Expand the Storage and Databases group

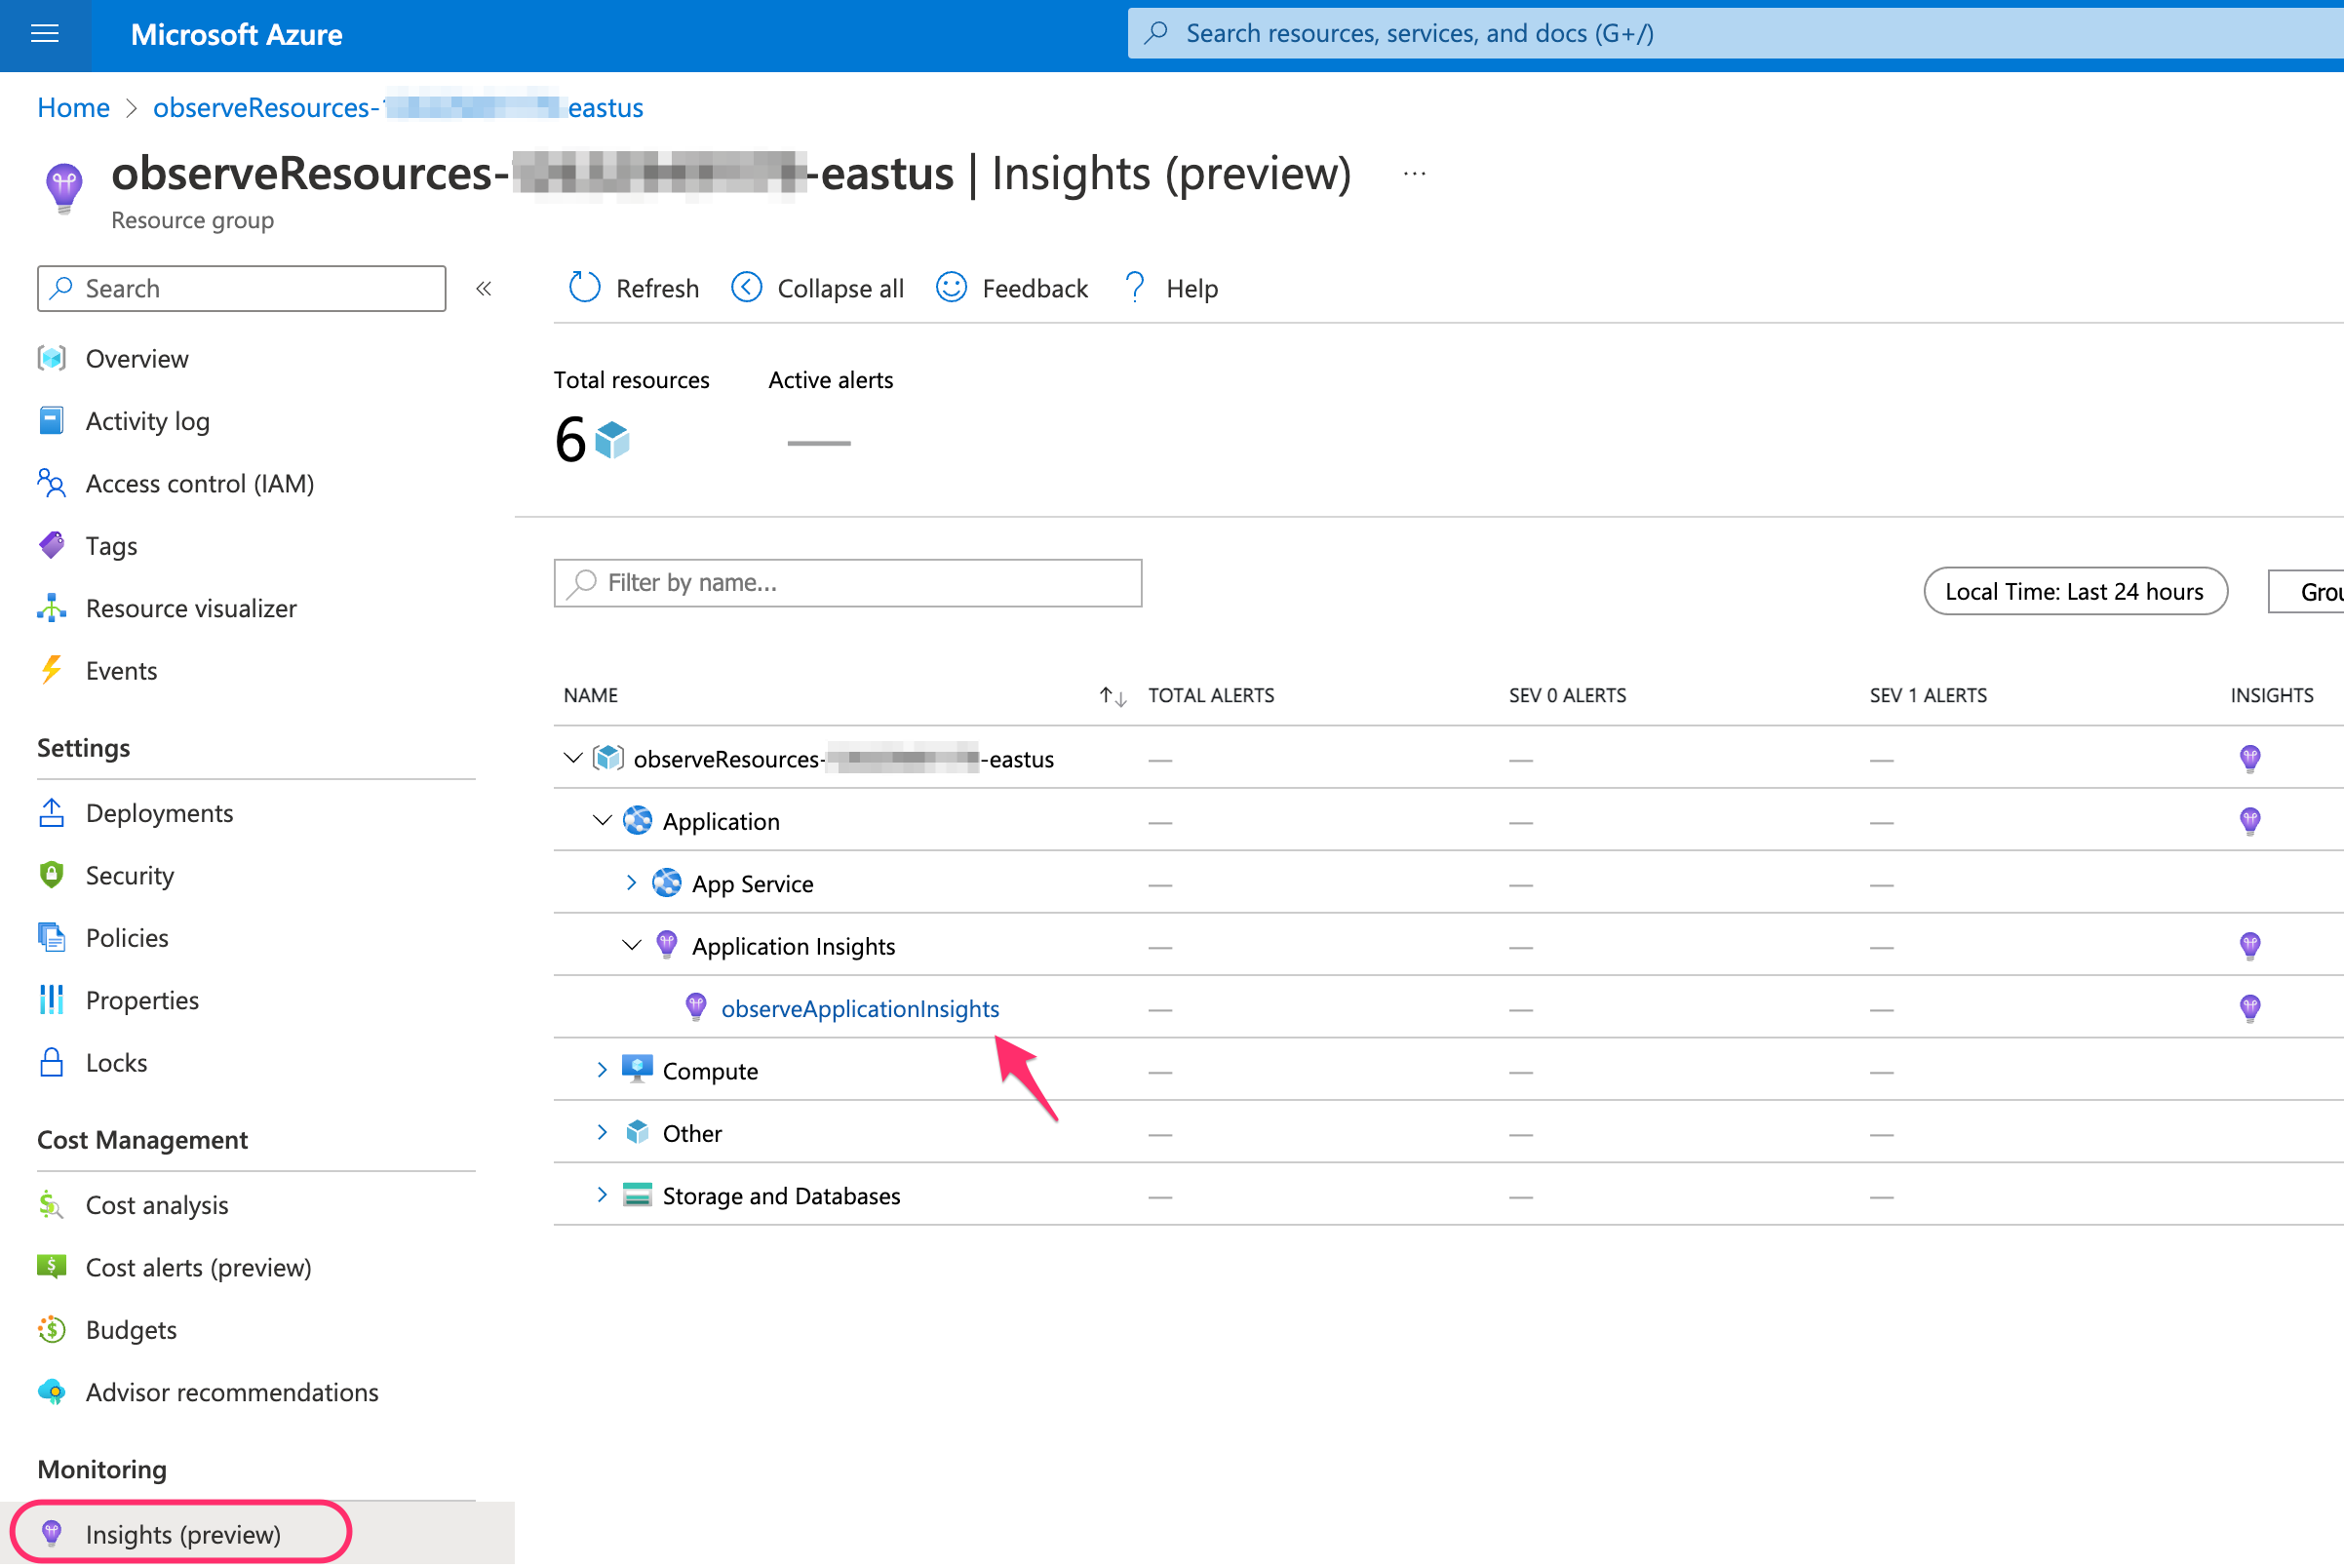coord(602,1195)
